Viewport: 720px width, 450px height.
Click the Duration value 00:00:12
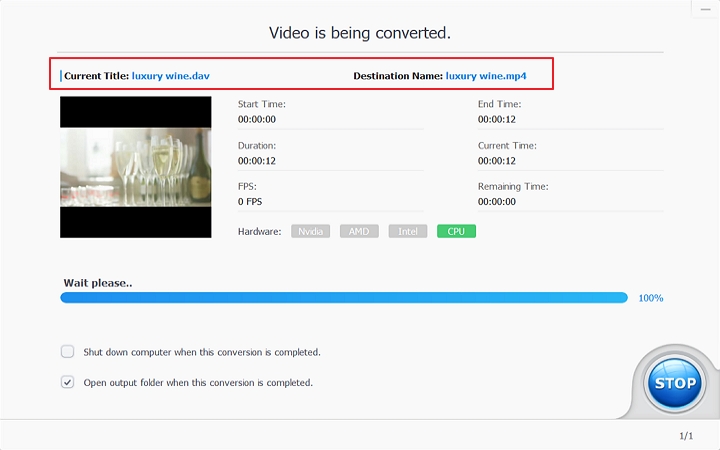[257, 161]
